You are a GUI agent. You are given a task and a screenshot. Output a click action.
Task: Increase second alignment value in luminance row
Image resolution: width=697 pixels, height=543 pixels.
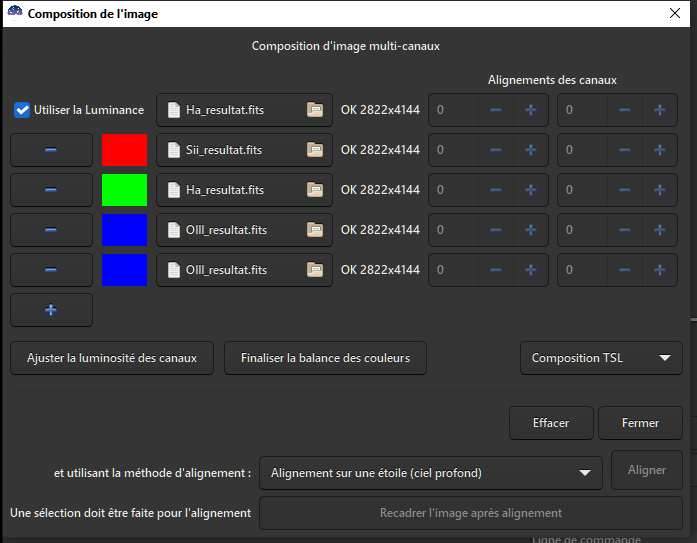660,110
